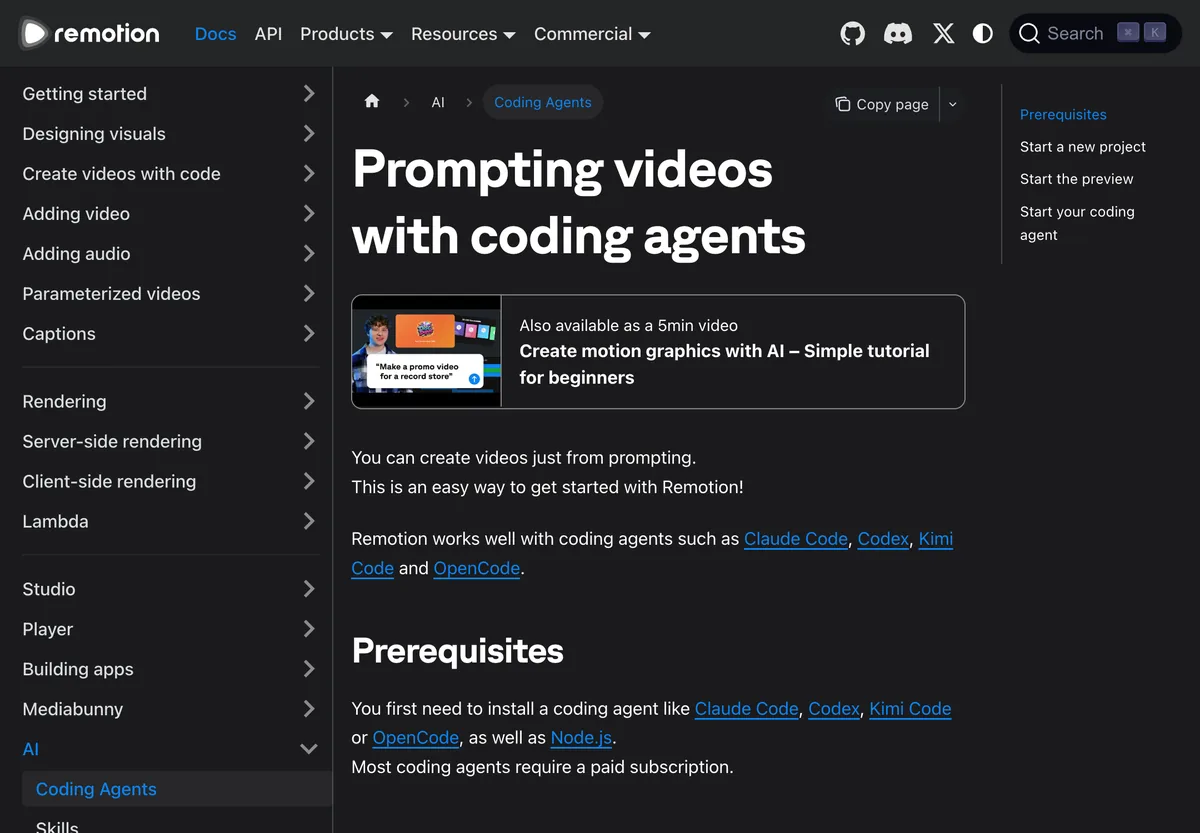The image size is (1200, 833).
Task: Open the Discord server icon
Action: tap(898, 34)
